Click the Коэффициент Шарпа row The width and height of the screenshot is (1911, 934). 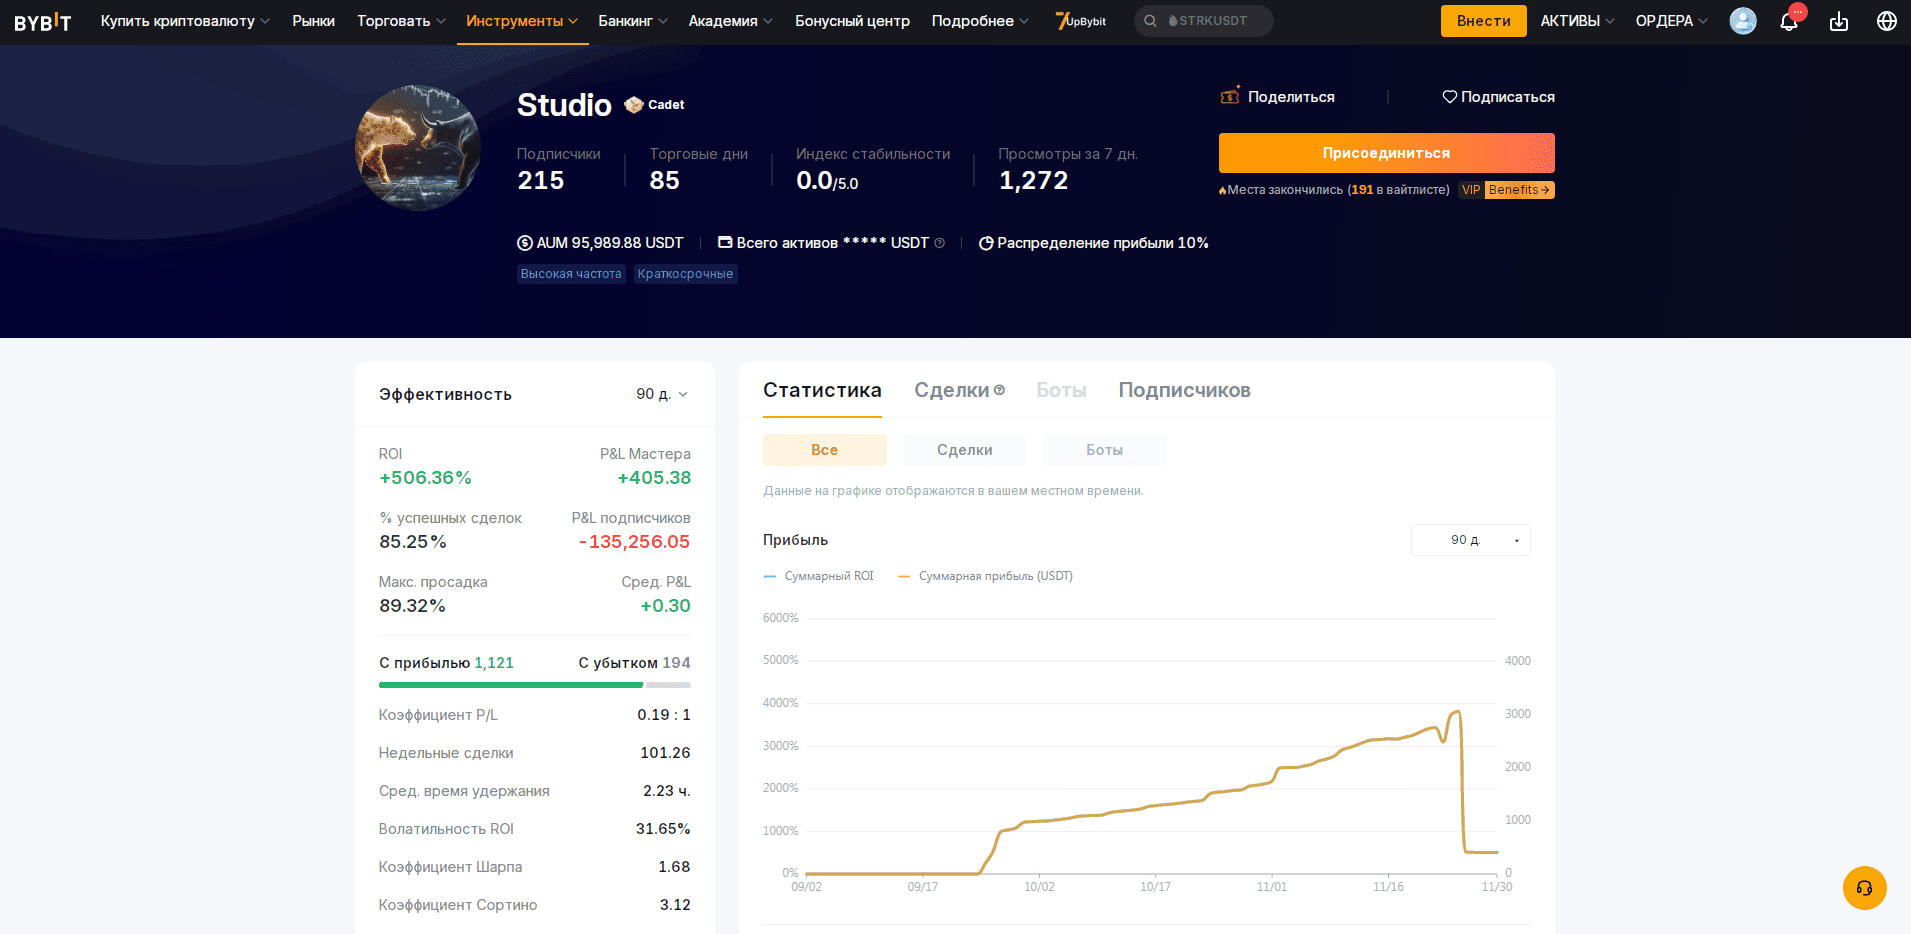pyautogui.click(x=534, y=867)
